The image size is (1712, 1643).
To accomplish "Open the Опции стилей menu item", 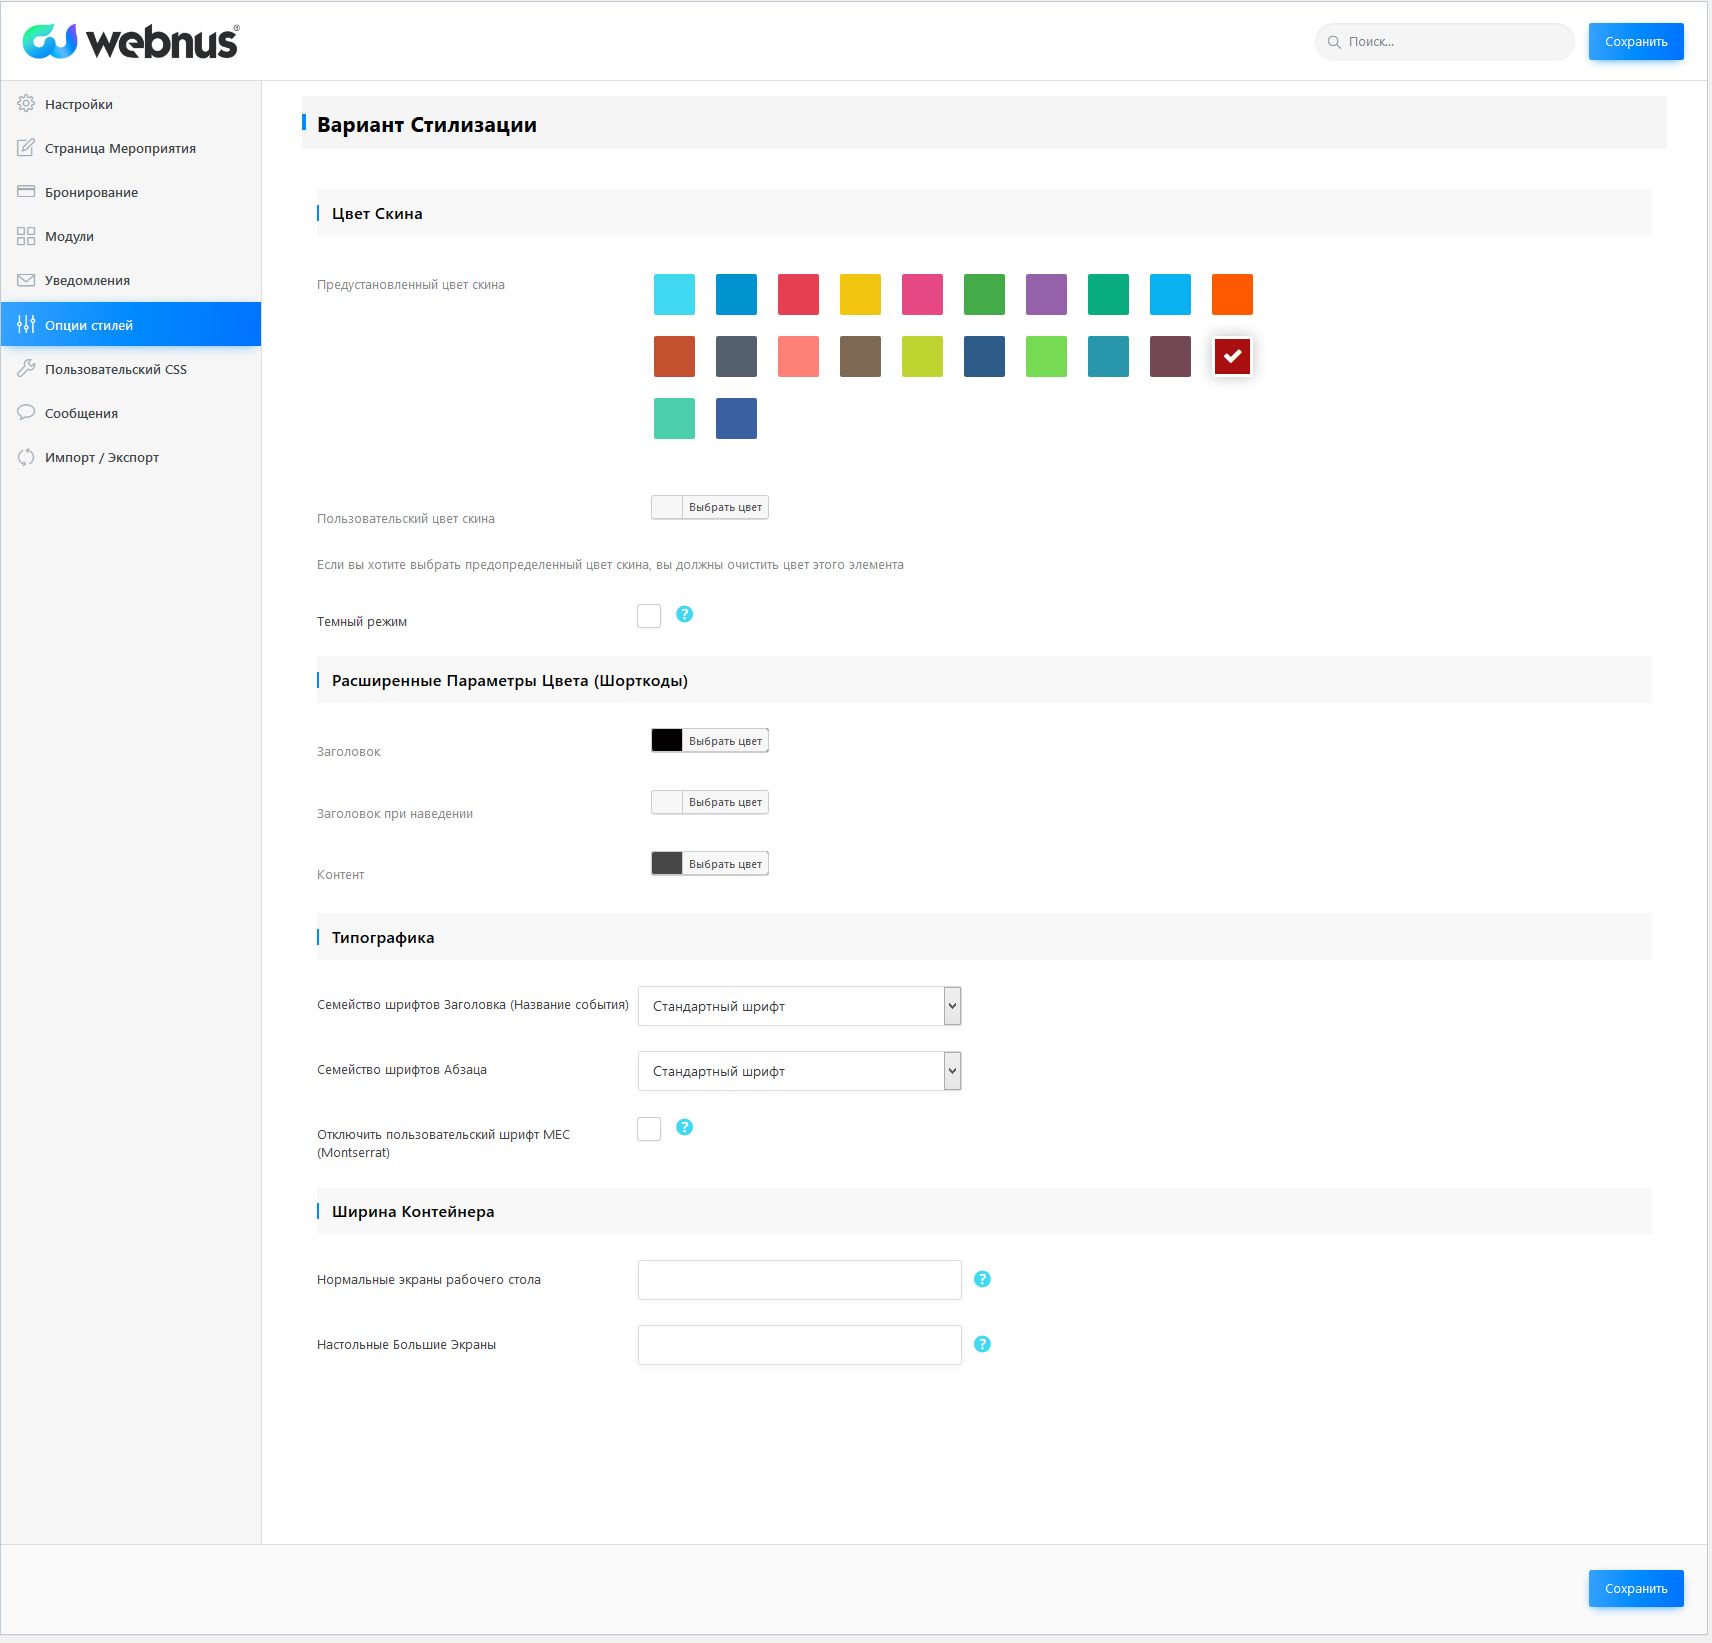I will 131,325.
